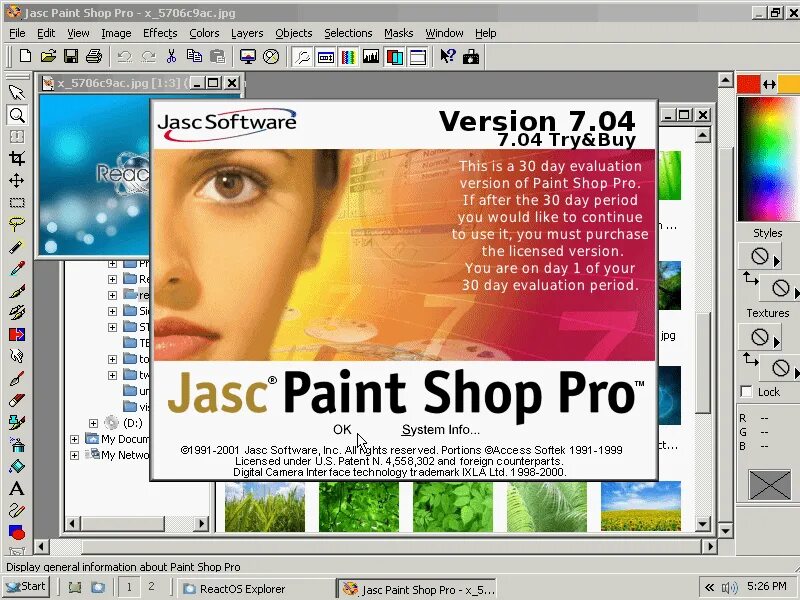Screen dimensions: 800x600
Task: Select the Clone Brush tool
Action: tap(17, 312)
